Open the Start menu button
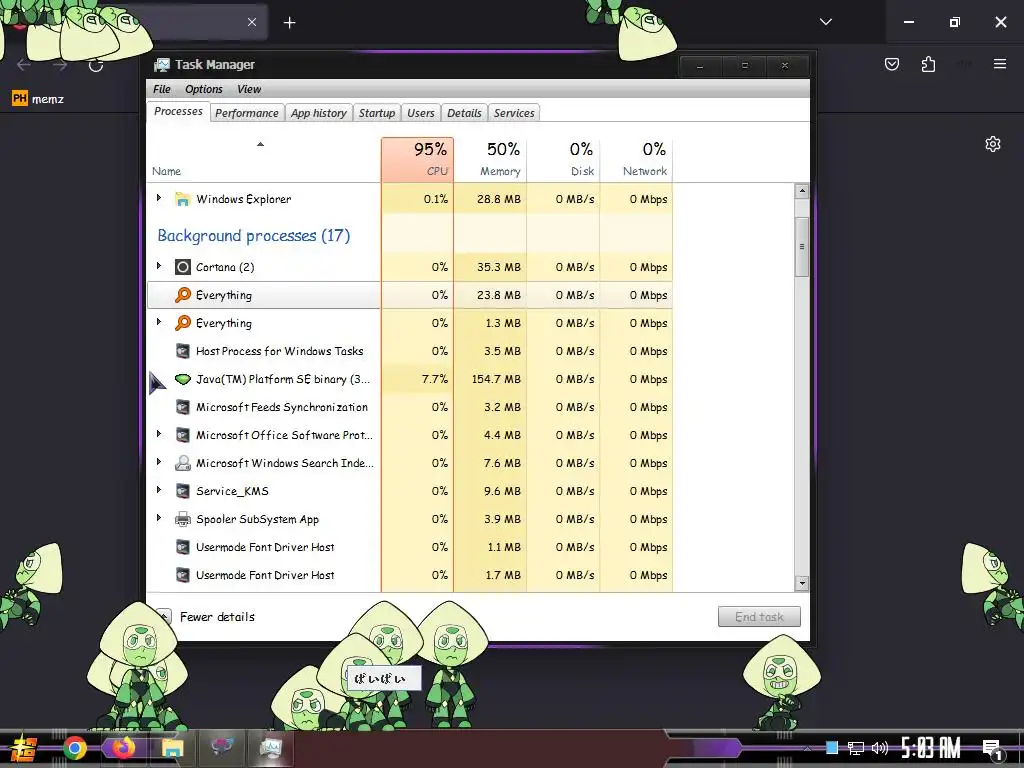1024x768 pixels. point(24,748)
